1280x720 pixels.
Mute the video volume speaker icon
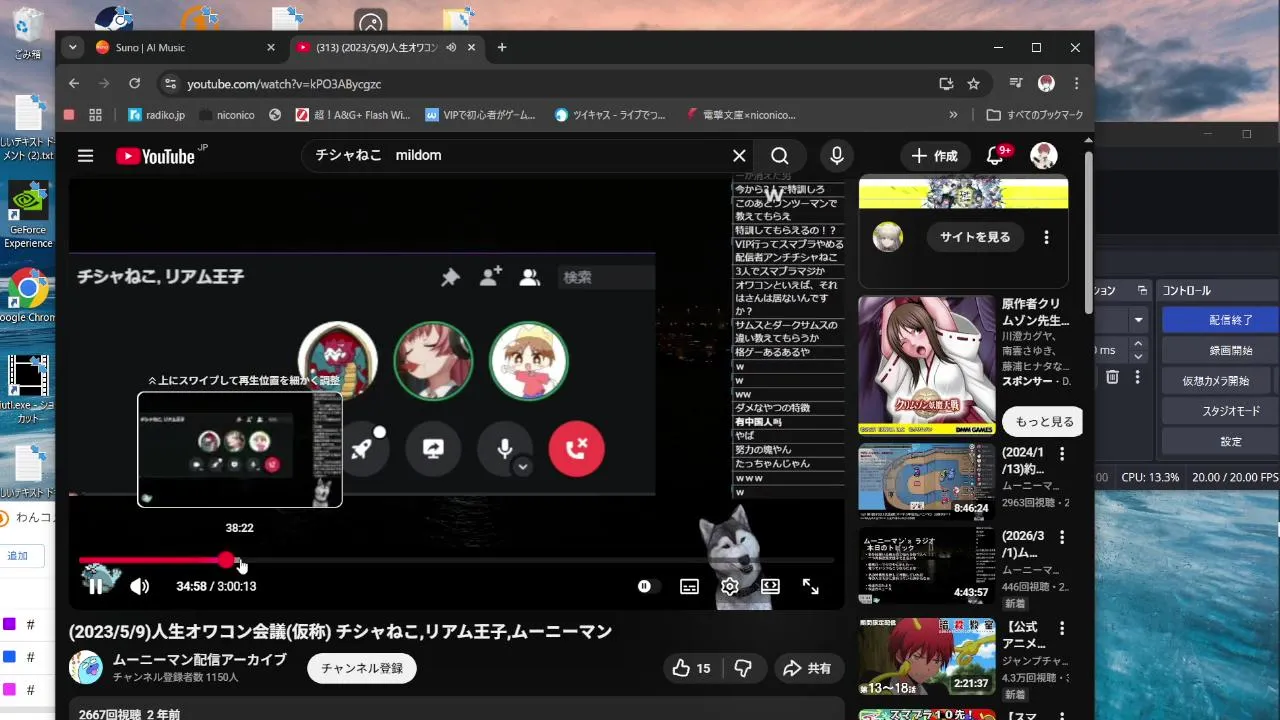click(x=140, y=586)
